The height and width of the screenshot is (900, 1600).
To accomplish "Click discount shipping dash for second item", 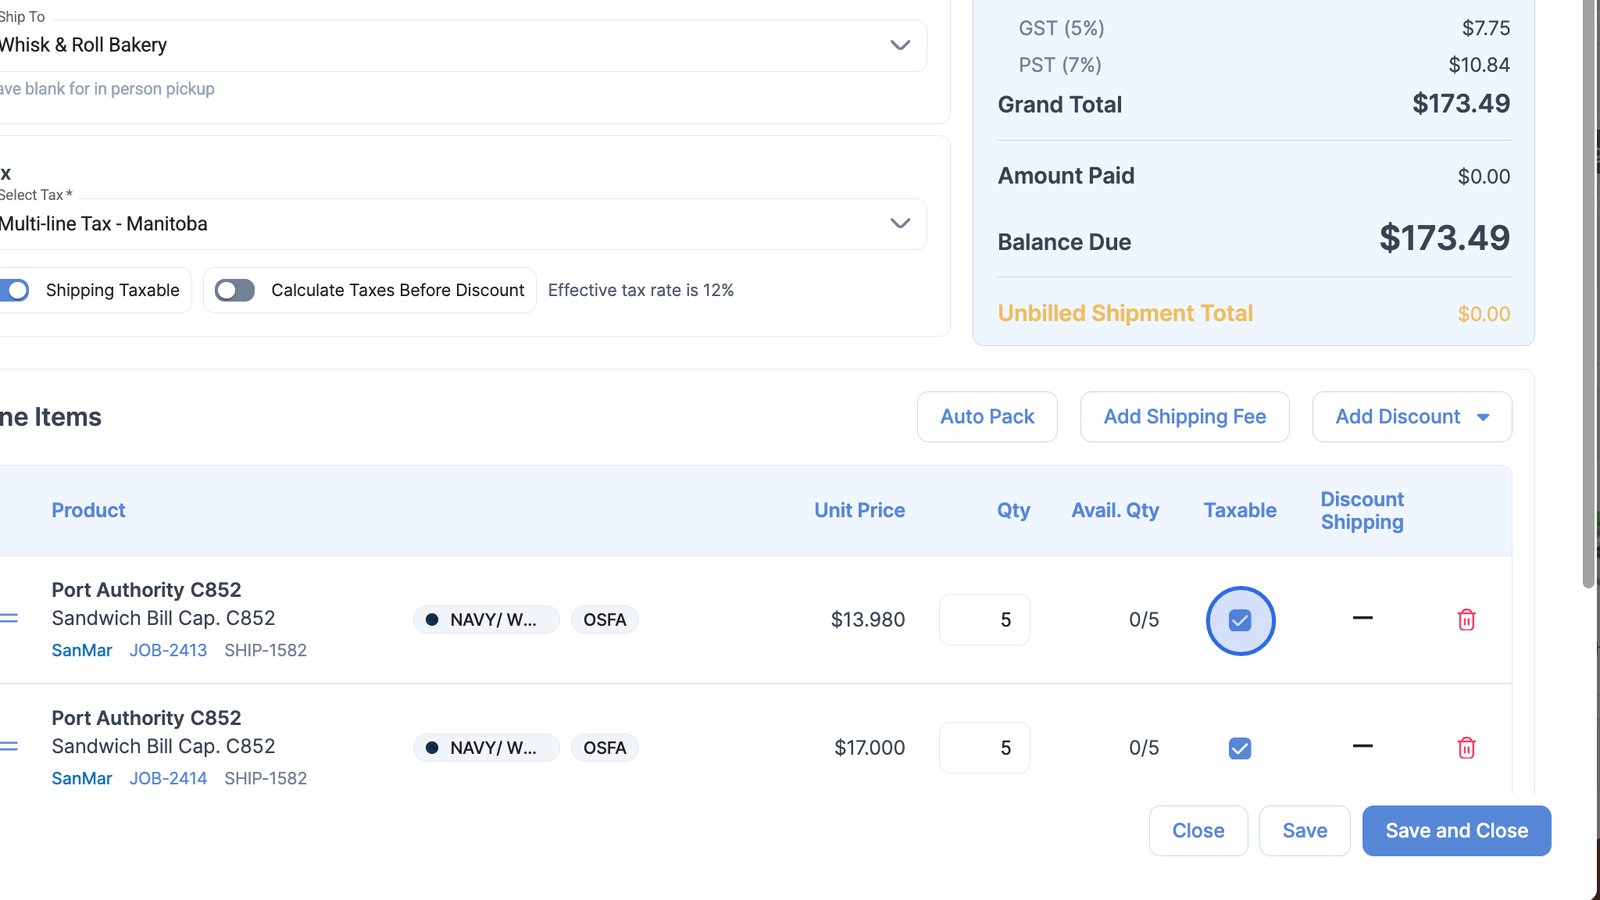I will point(1362,746).
